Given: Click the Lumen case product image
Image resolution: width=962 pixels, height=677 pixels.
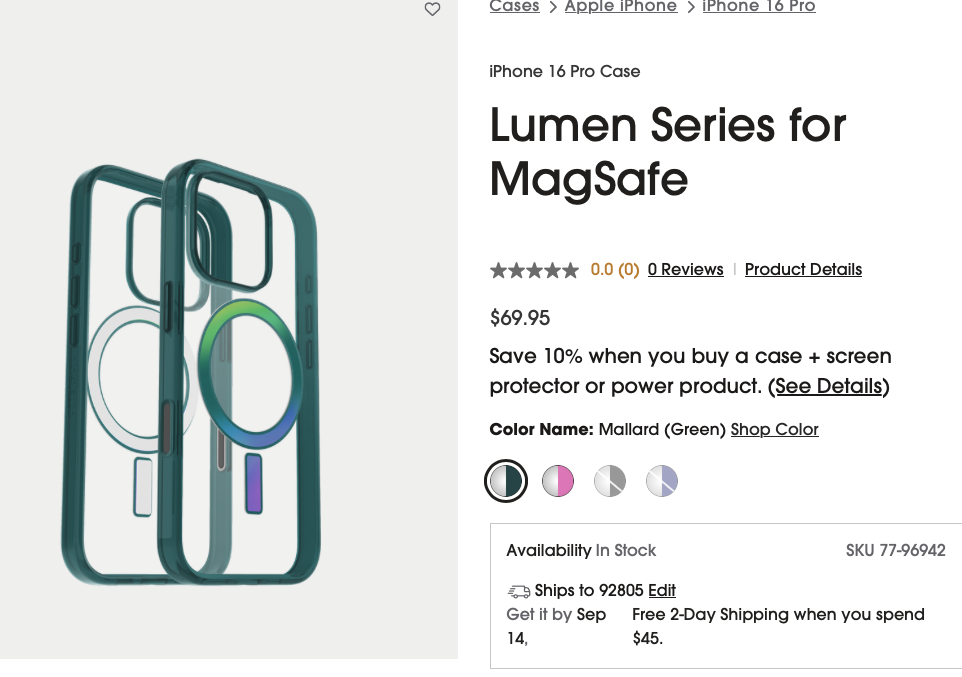Looking at the screenshot, I should point(193,372).
